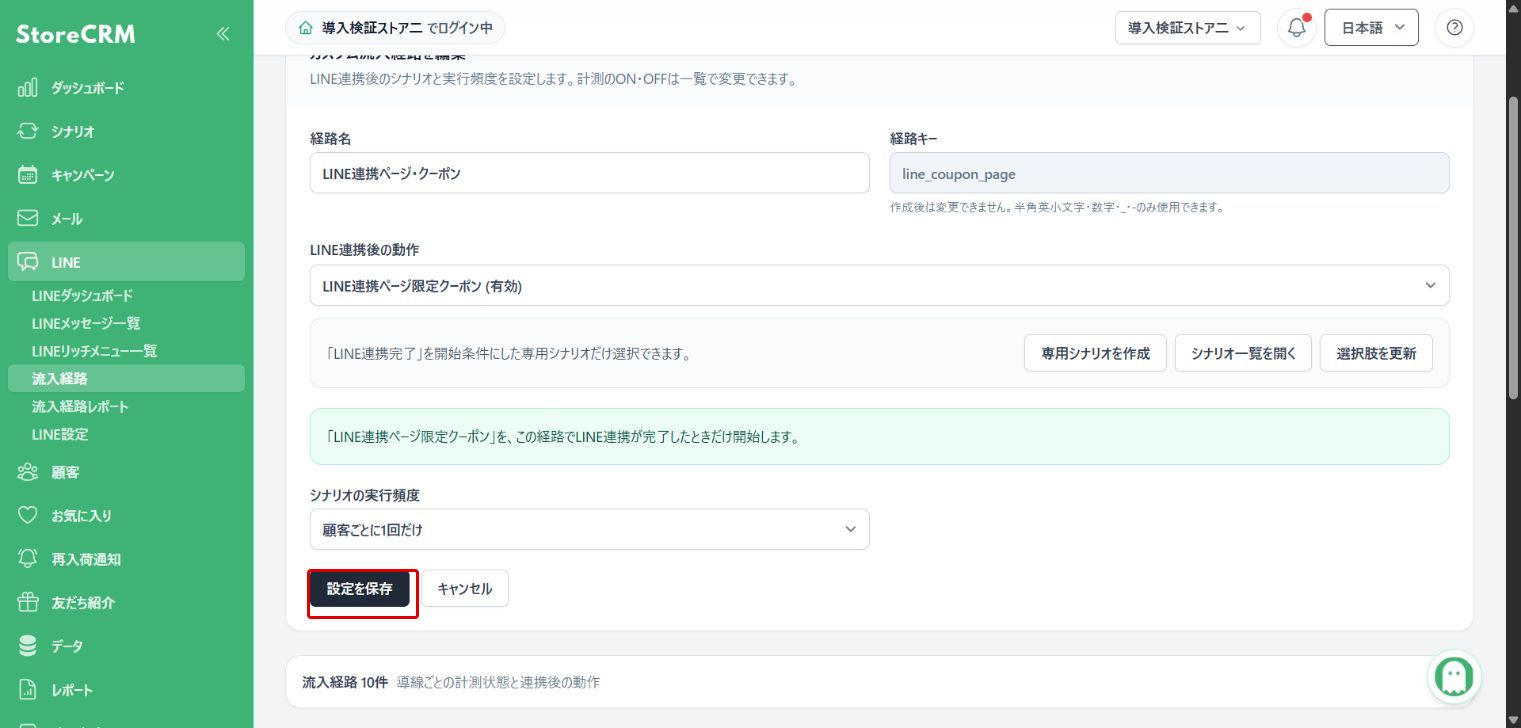Click the メール envelope icon
This screenshot has width=1521, height=728.
pyautogui.click(x=28, y=218)
